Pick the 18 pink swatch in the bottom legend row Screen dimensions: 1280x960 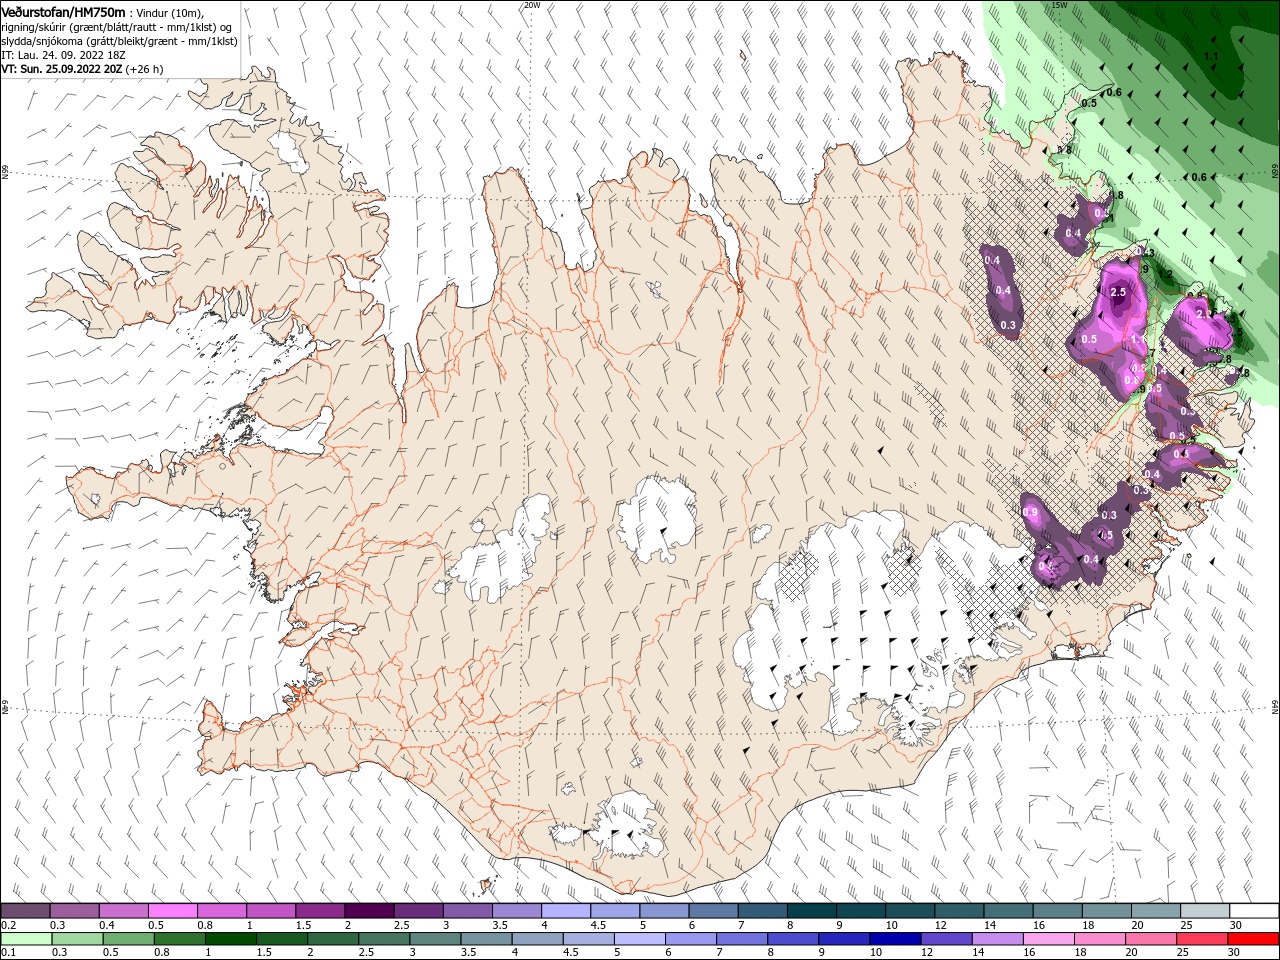pyautogui.click(x=1098, y=939)
